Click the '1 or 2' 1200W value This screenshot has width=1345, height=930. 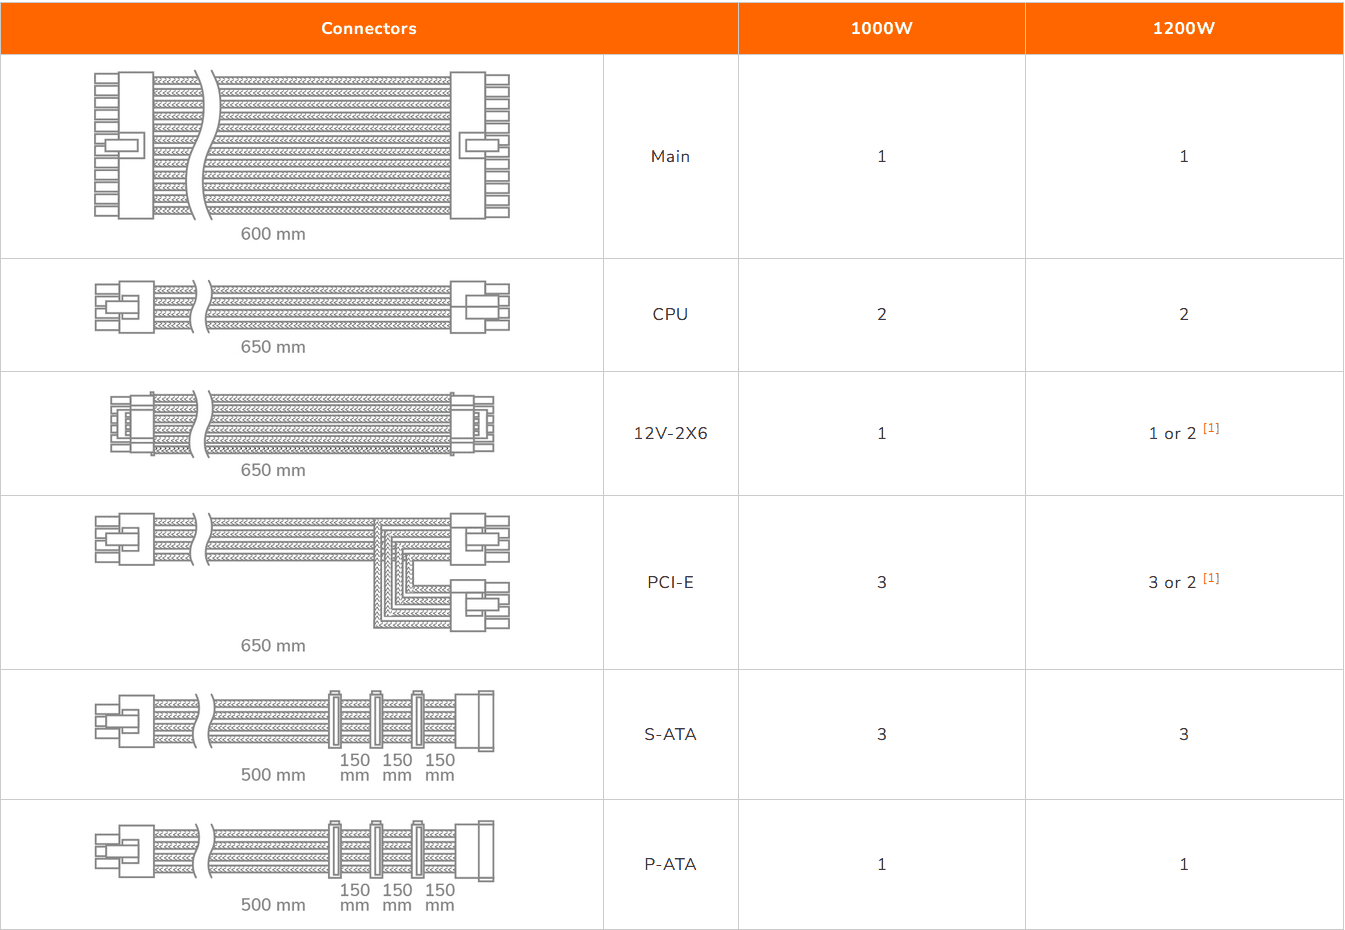tap(1172, 434)
